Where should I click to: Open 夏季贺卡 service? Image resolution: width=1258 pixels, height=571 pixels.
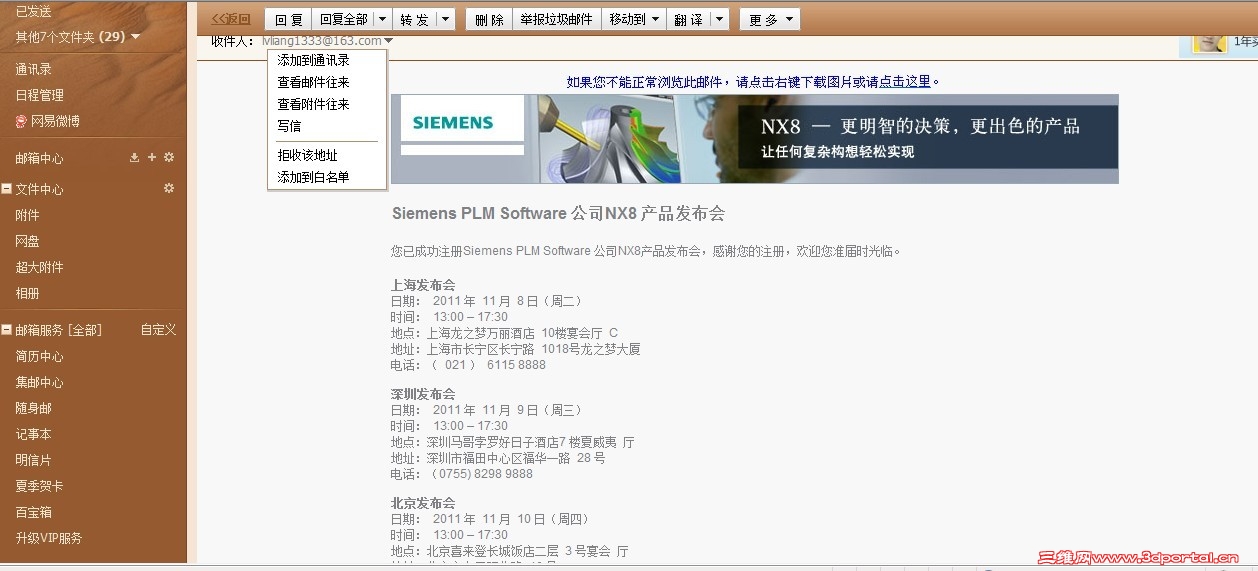(39, 486)
